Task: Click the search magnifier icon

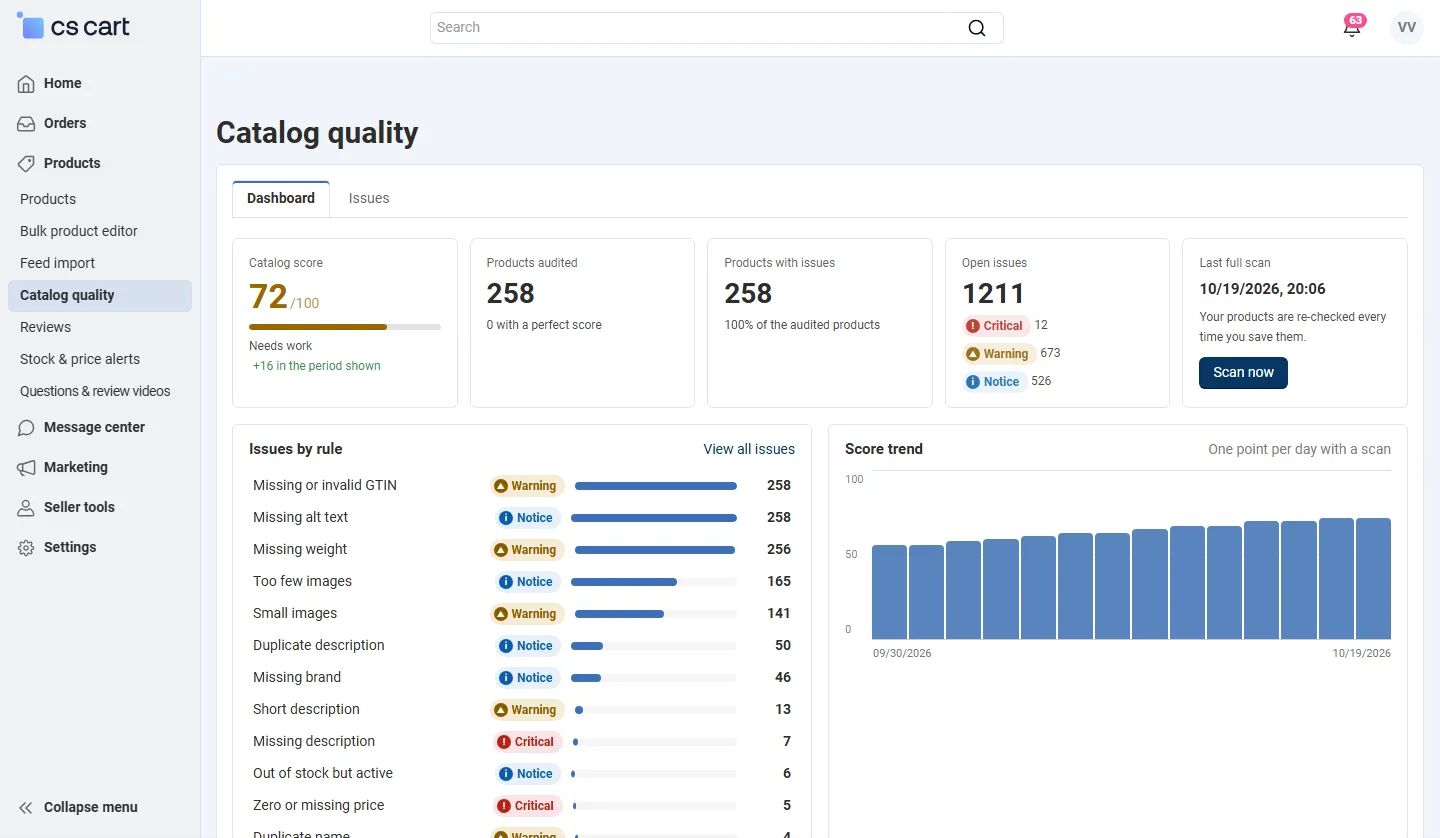Action: [x=977, y=28]
